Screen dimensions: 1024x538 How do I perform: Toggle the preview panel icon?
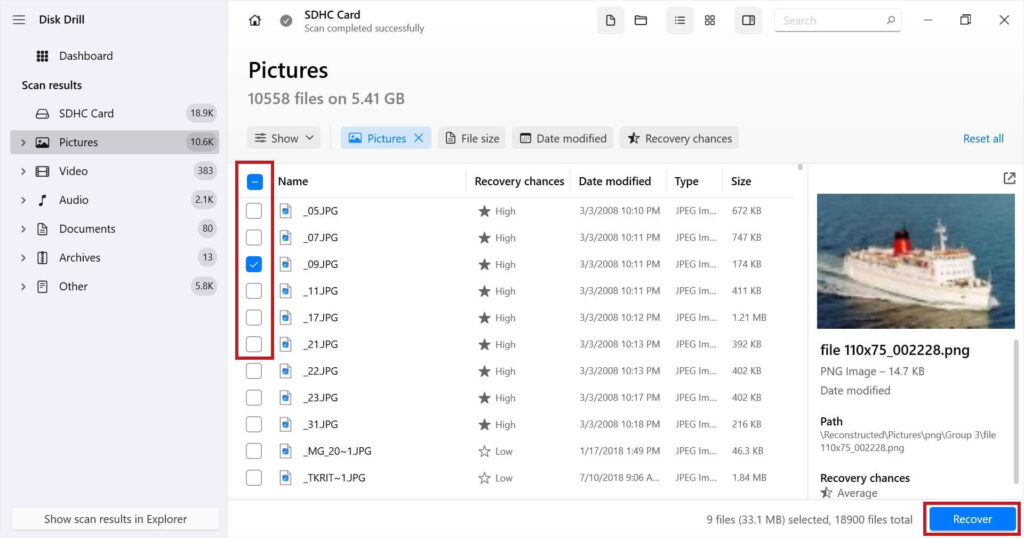tap(748, 20)
